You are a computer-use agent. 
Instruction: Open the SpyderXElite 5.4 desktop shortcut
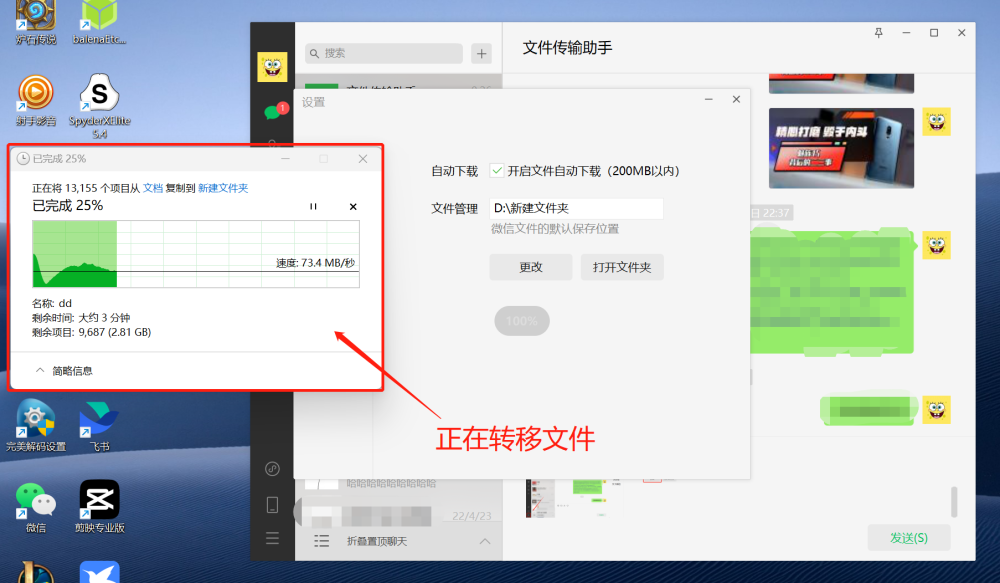pos(99,107)
